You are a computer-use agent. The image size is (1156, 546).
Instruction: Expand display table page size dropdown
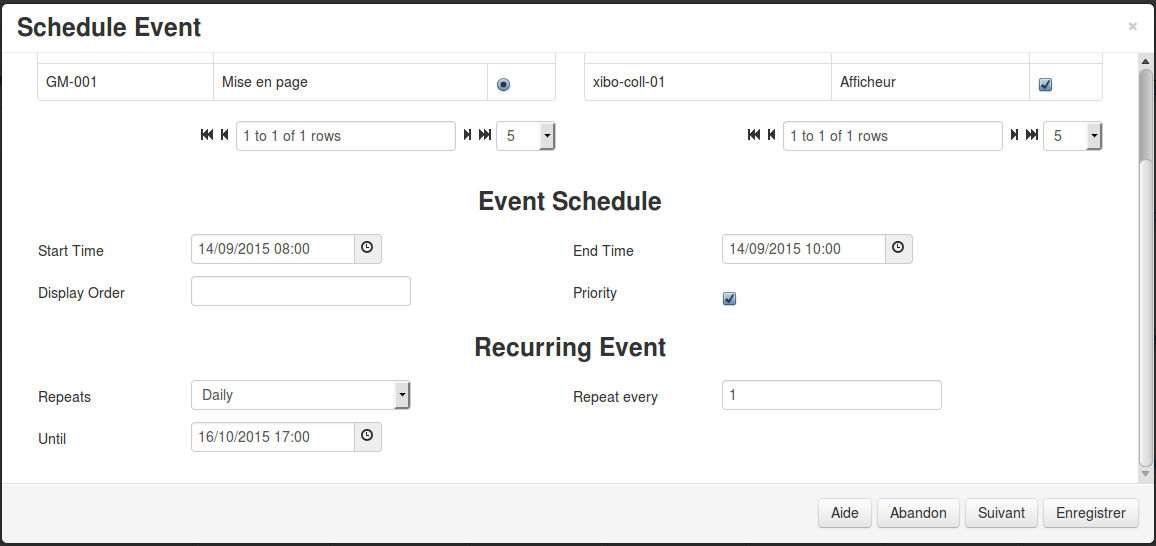(x=1093, y=136)
